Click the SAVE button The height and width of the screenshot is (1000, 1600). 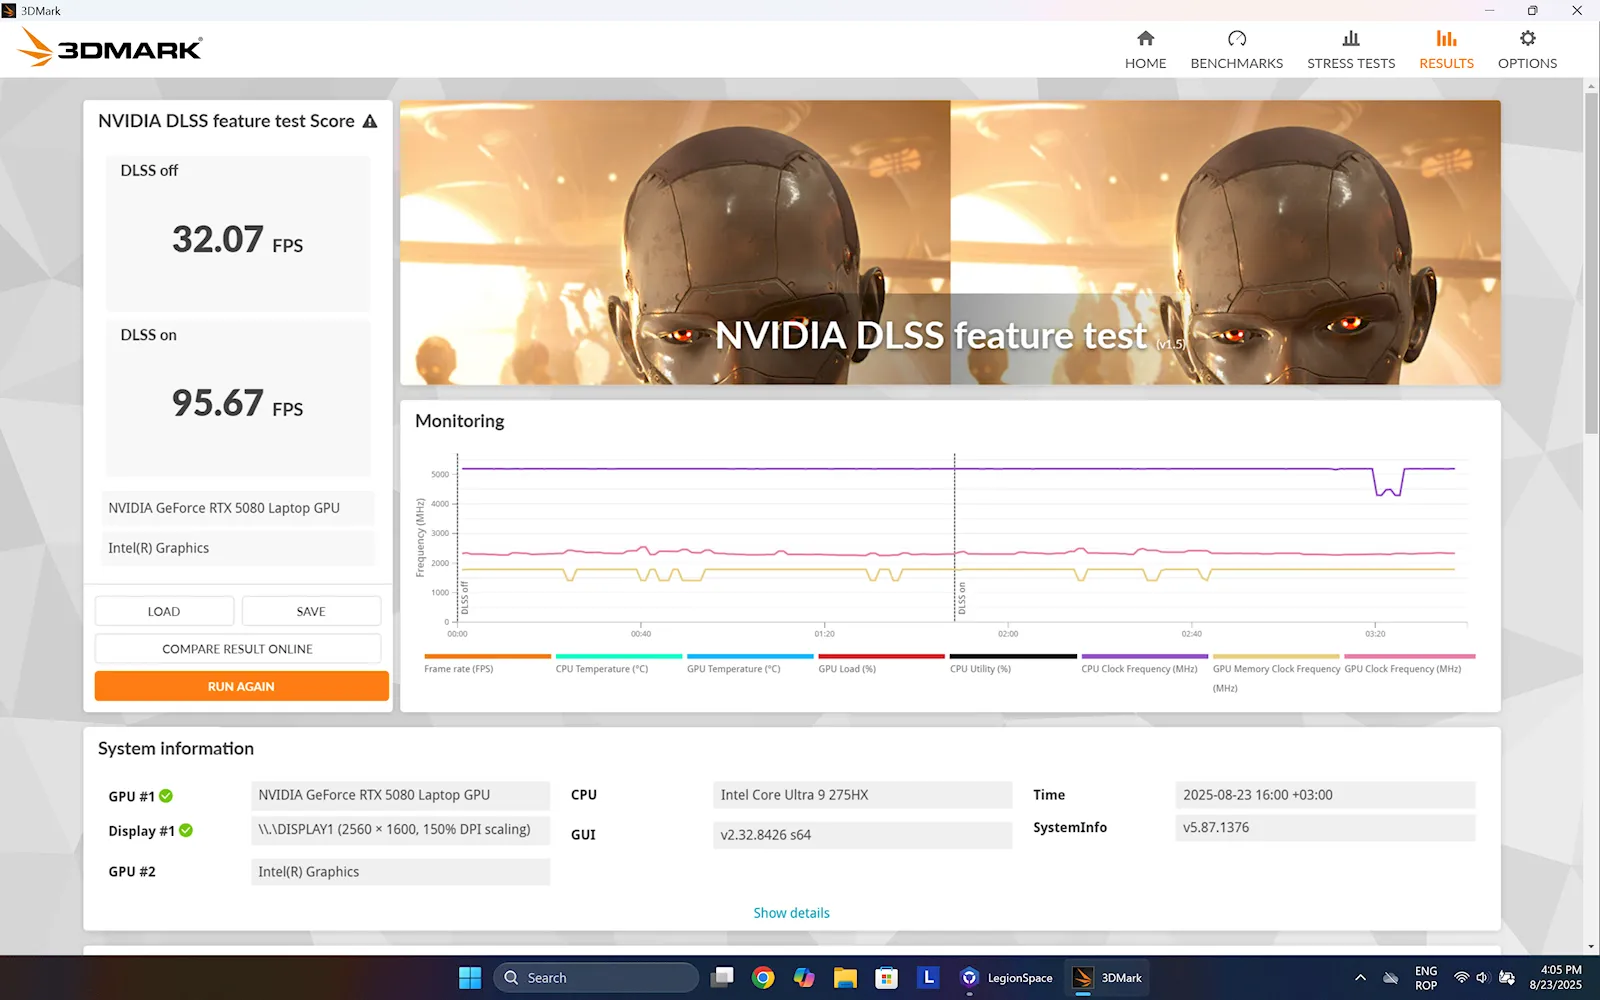click(311, 611)
